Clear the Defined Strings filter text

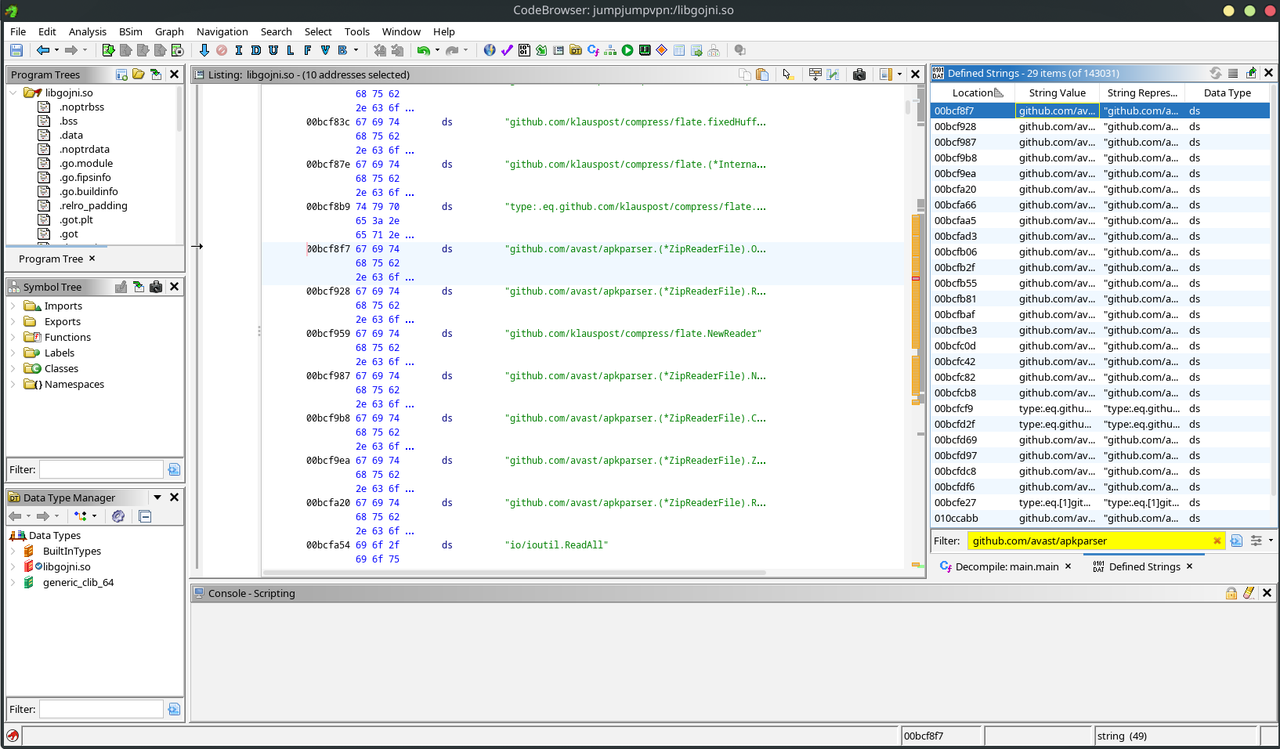(x=1217, y=540)
